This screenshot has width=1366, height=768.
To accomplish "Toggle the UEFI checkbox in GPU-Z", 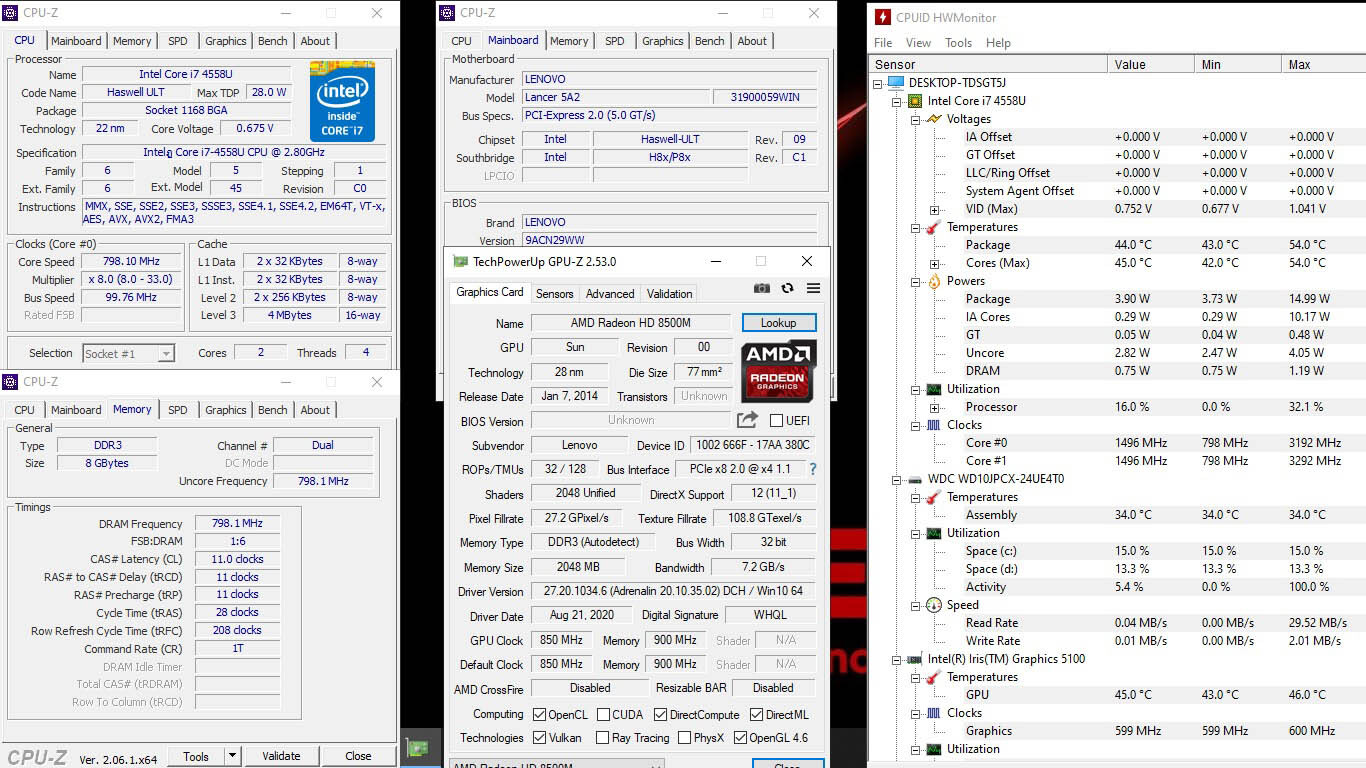I will 776,420.
